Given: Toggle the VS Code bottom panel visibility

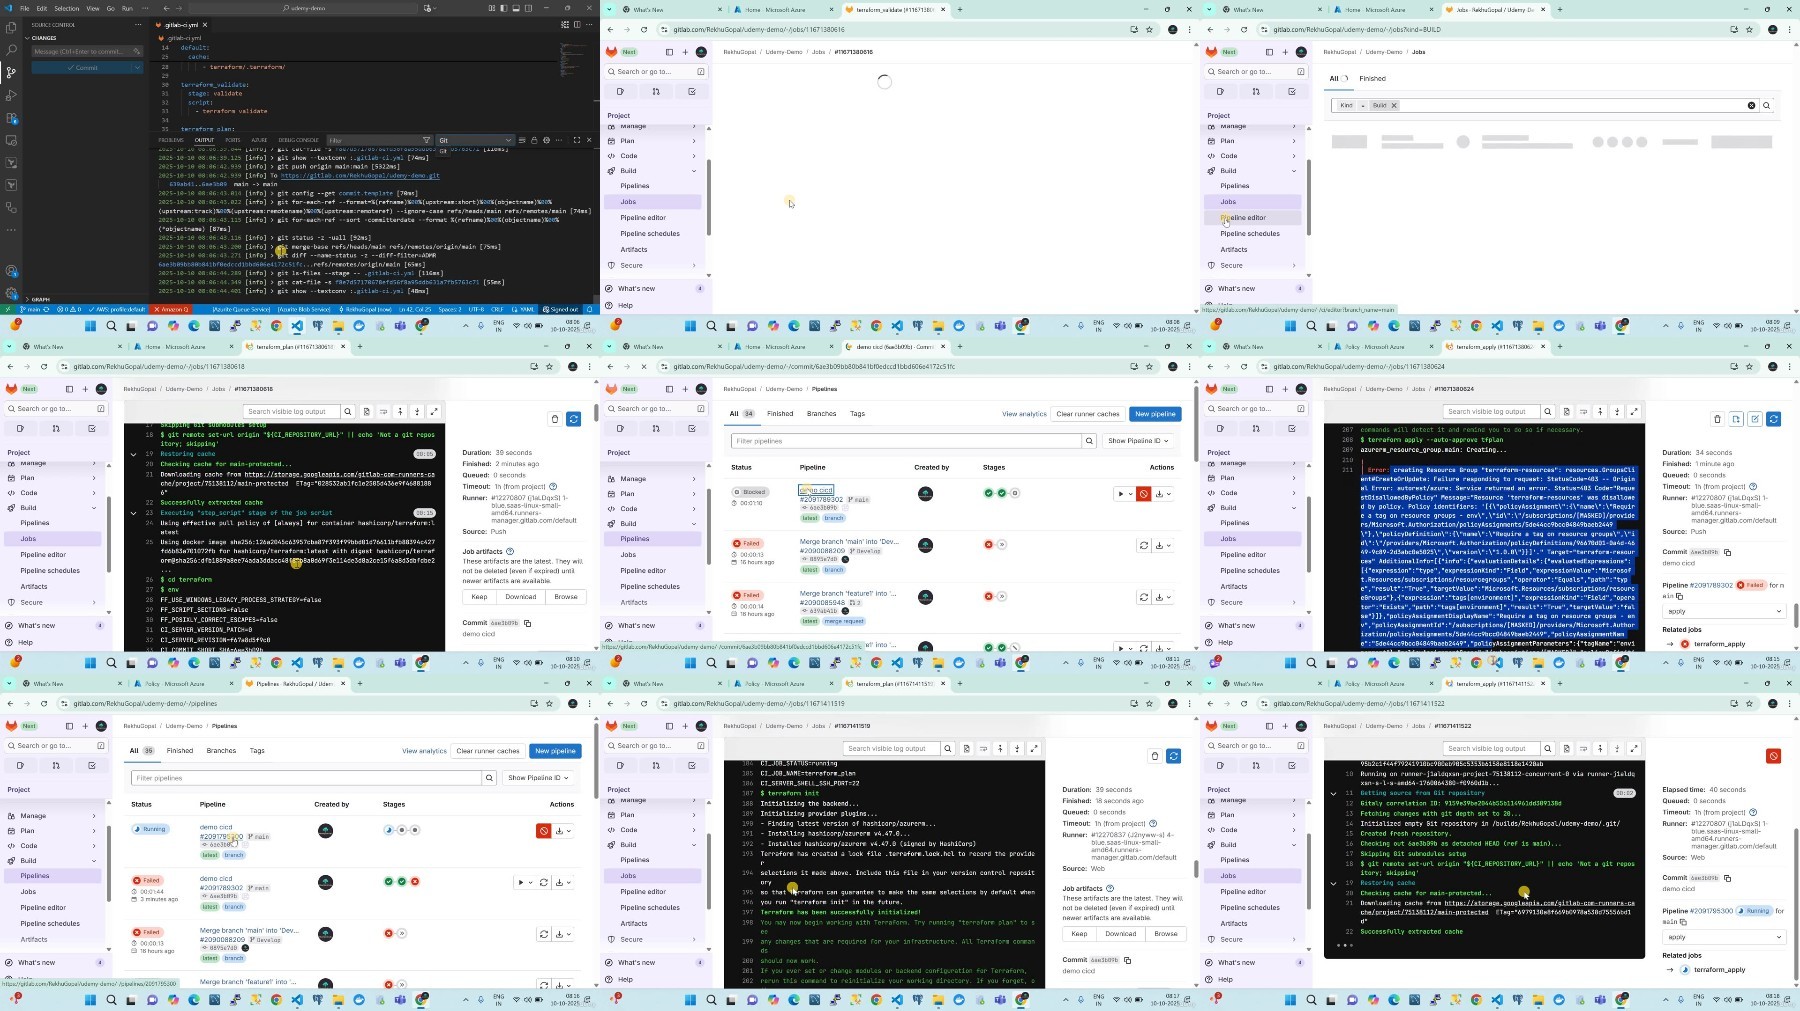Looking at the screenshot, I should 516,8.
